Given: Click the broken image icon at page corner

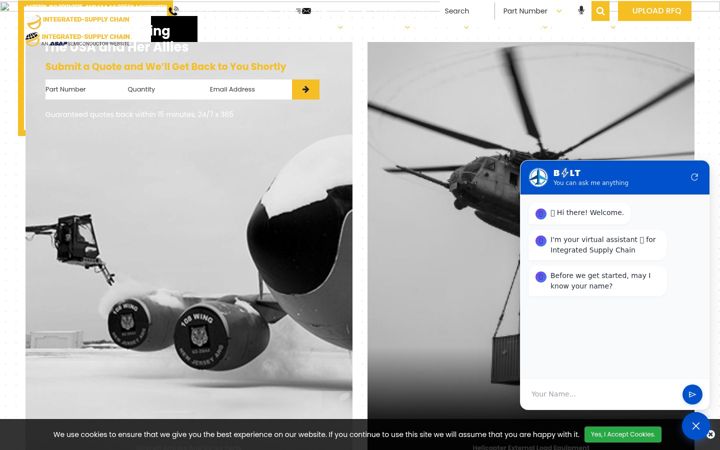Looking at the screenshot, I should [x=5, y=7].
